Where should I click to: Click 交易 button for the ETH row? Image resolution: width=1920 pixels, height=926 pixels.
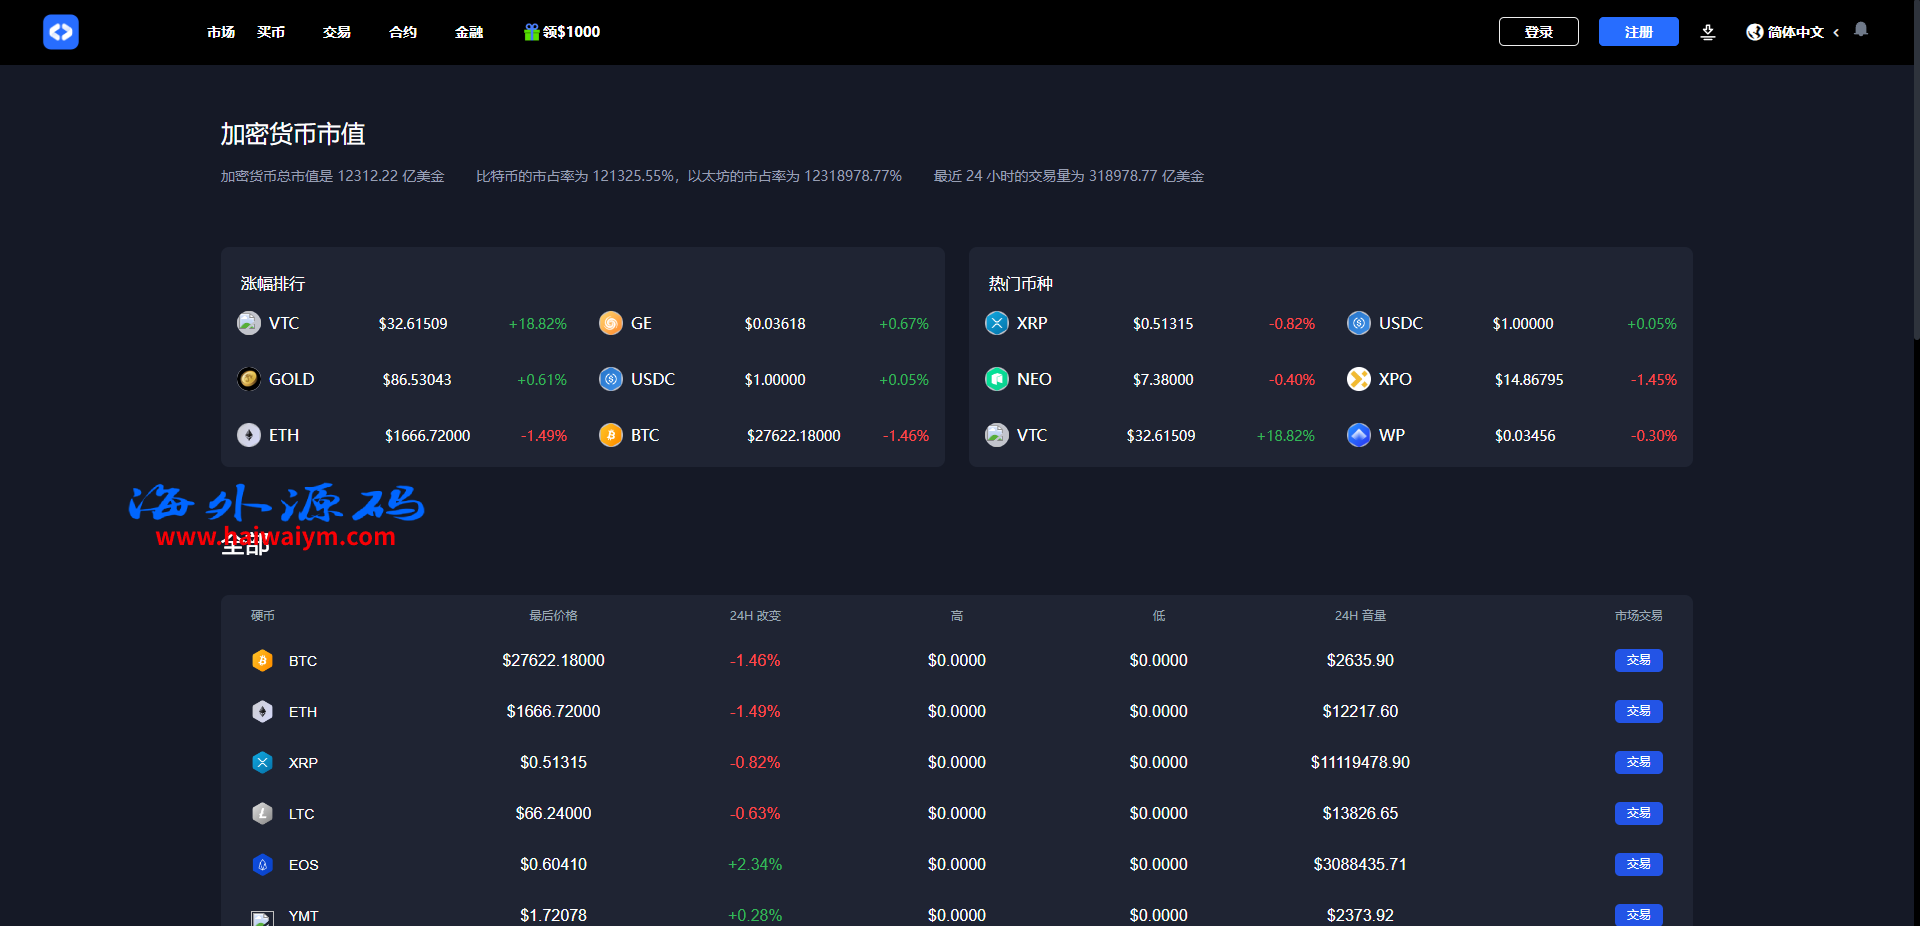[x=1638, y=711]
